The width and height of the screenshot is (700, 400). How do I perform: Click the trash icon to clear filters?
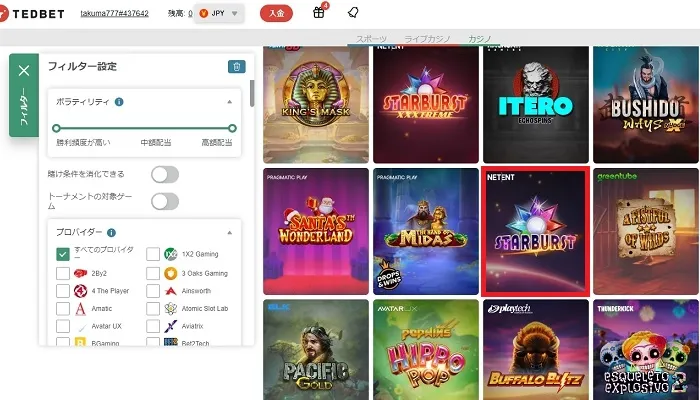[237, 67]
